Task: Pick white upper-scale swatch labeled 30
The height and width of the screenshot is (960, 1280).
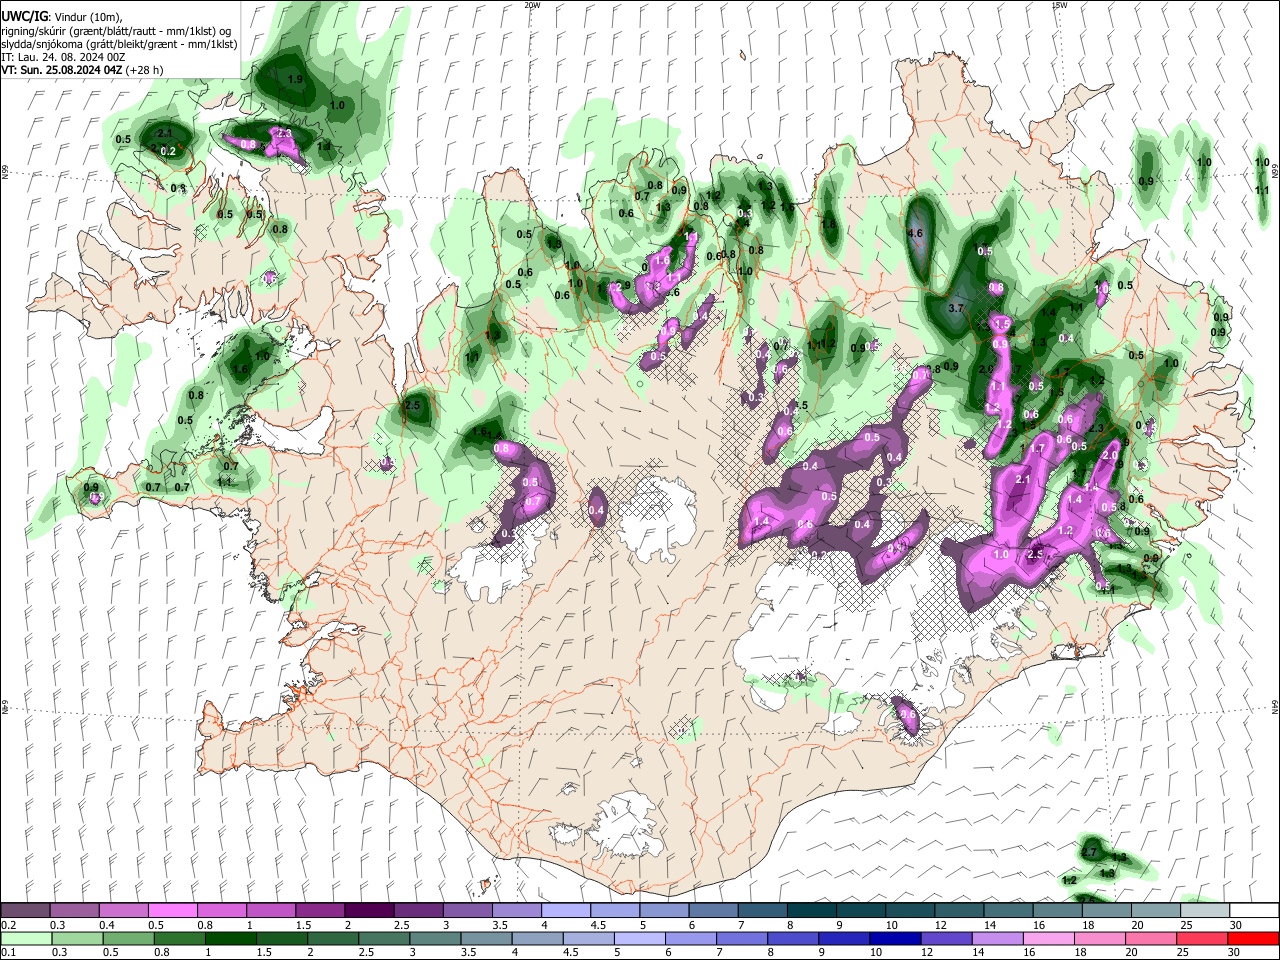Action: tap(1255, 911)
